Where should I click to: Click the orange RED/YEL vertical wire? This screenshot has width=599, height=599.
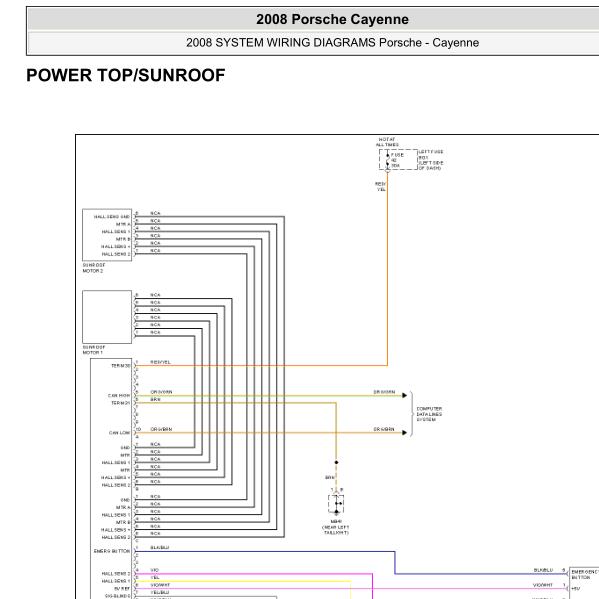[387, 267]
